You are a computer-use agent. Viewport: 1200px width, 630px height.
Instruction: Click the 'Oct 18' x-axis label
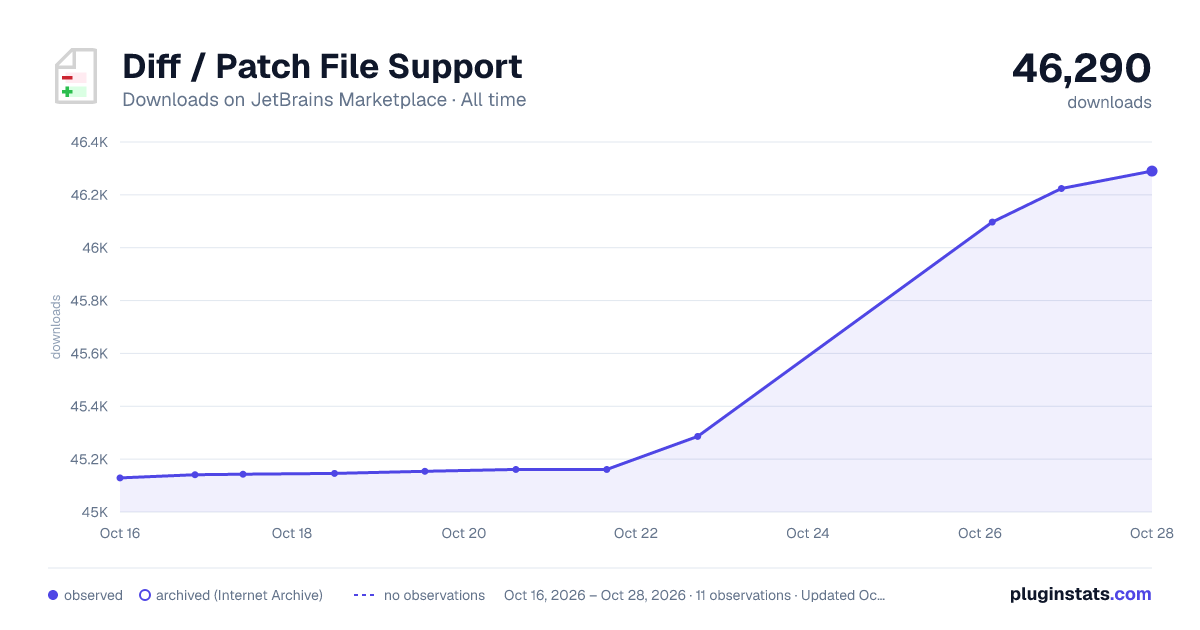coord(292,533)
